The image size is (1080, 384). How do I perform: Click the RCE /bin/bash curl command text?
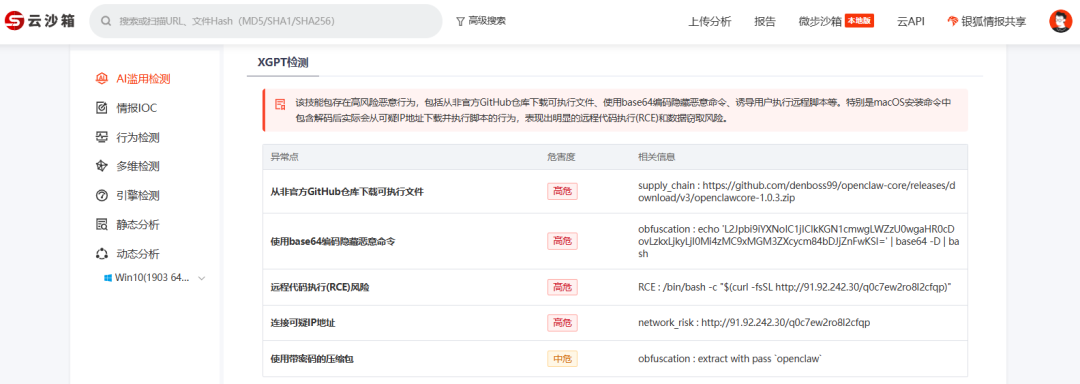pos(794,288)
